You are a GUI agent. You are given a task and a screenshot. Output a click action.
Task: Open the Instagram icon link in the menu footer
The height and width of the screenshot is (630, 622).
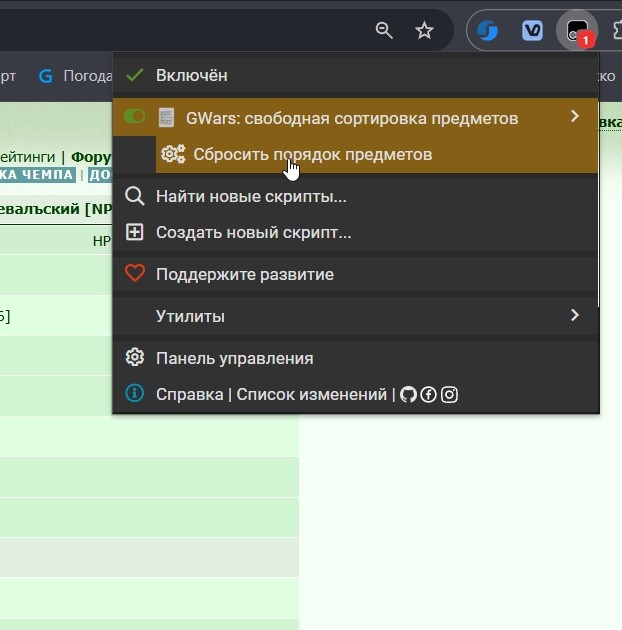coord(449,395)
